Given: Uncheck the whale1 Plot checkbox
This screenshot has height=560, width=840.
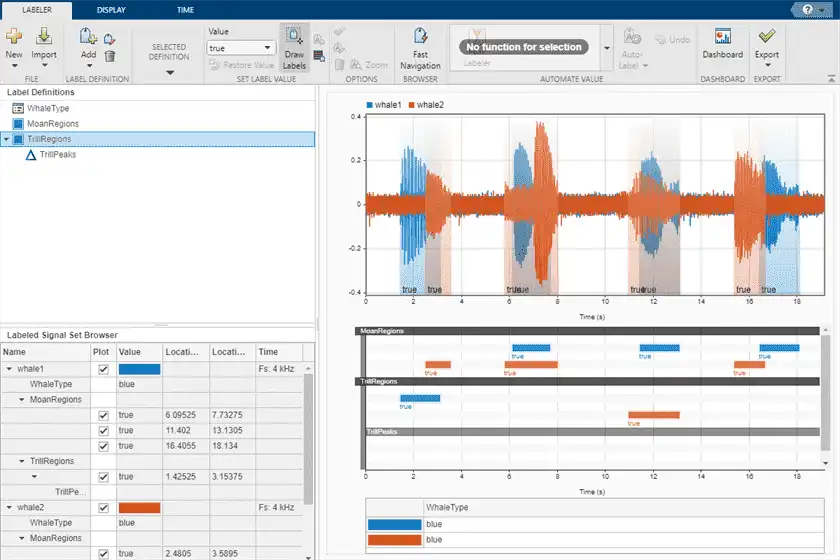Looking at the screenshot, I should [103, 369].
